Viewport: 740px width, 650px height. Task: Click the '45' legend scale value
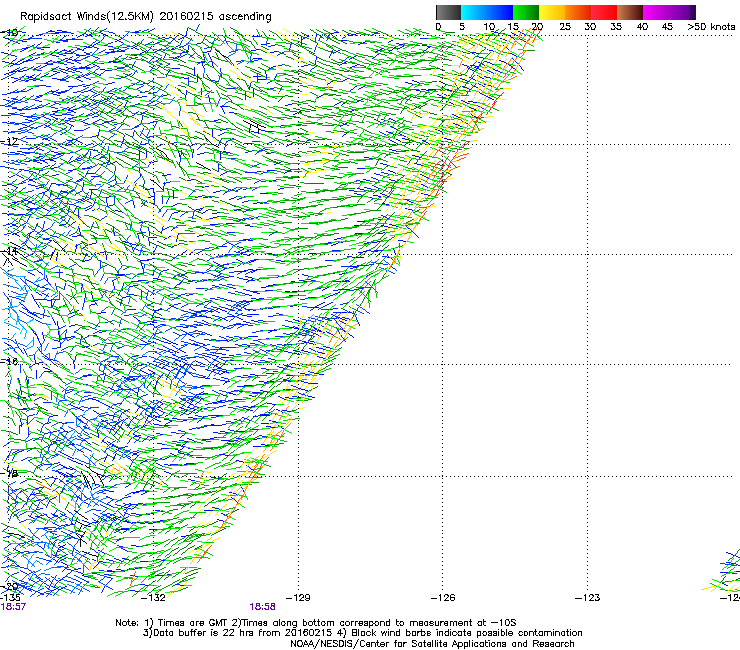point(667,26)
